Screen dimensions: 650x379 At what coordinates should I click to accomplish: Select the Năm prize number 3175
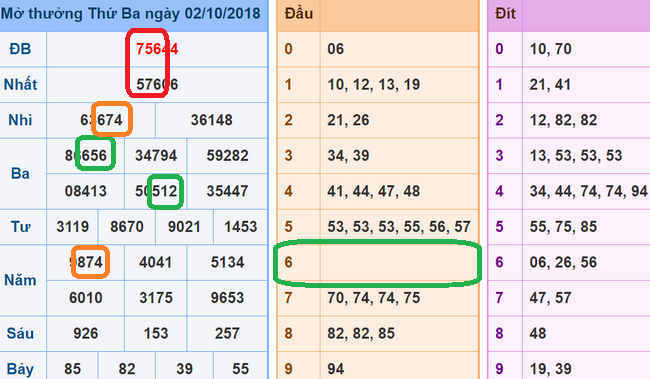[x=156, y=298]
